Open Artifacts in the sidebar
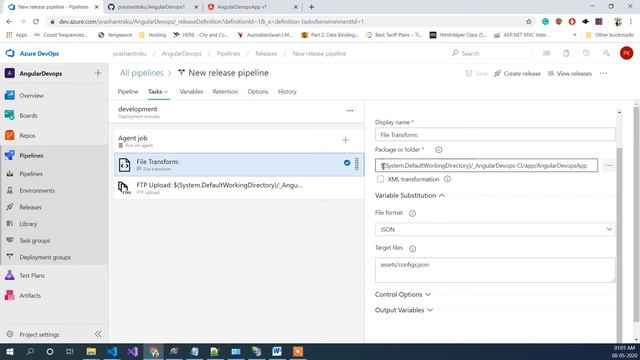 click(x=30, y=296)
